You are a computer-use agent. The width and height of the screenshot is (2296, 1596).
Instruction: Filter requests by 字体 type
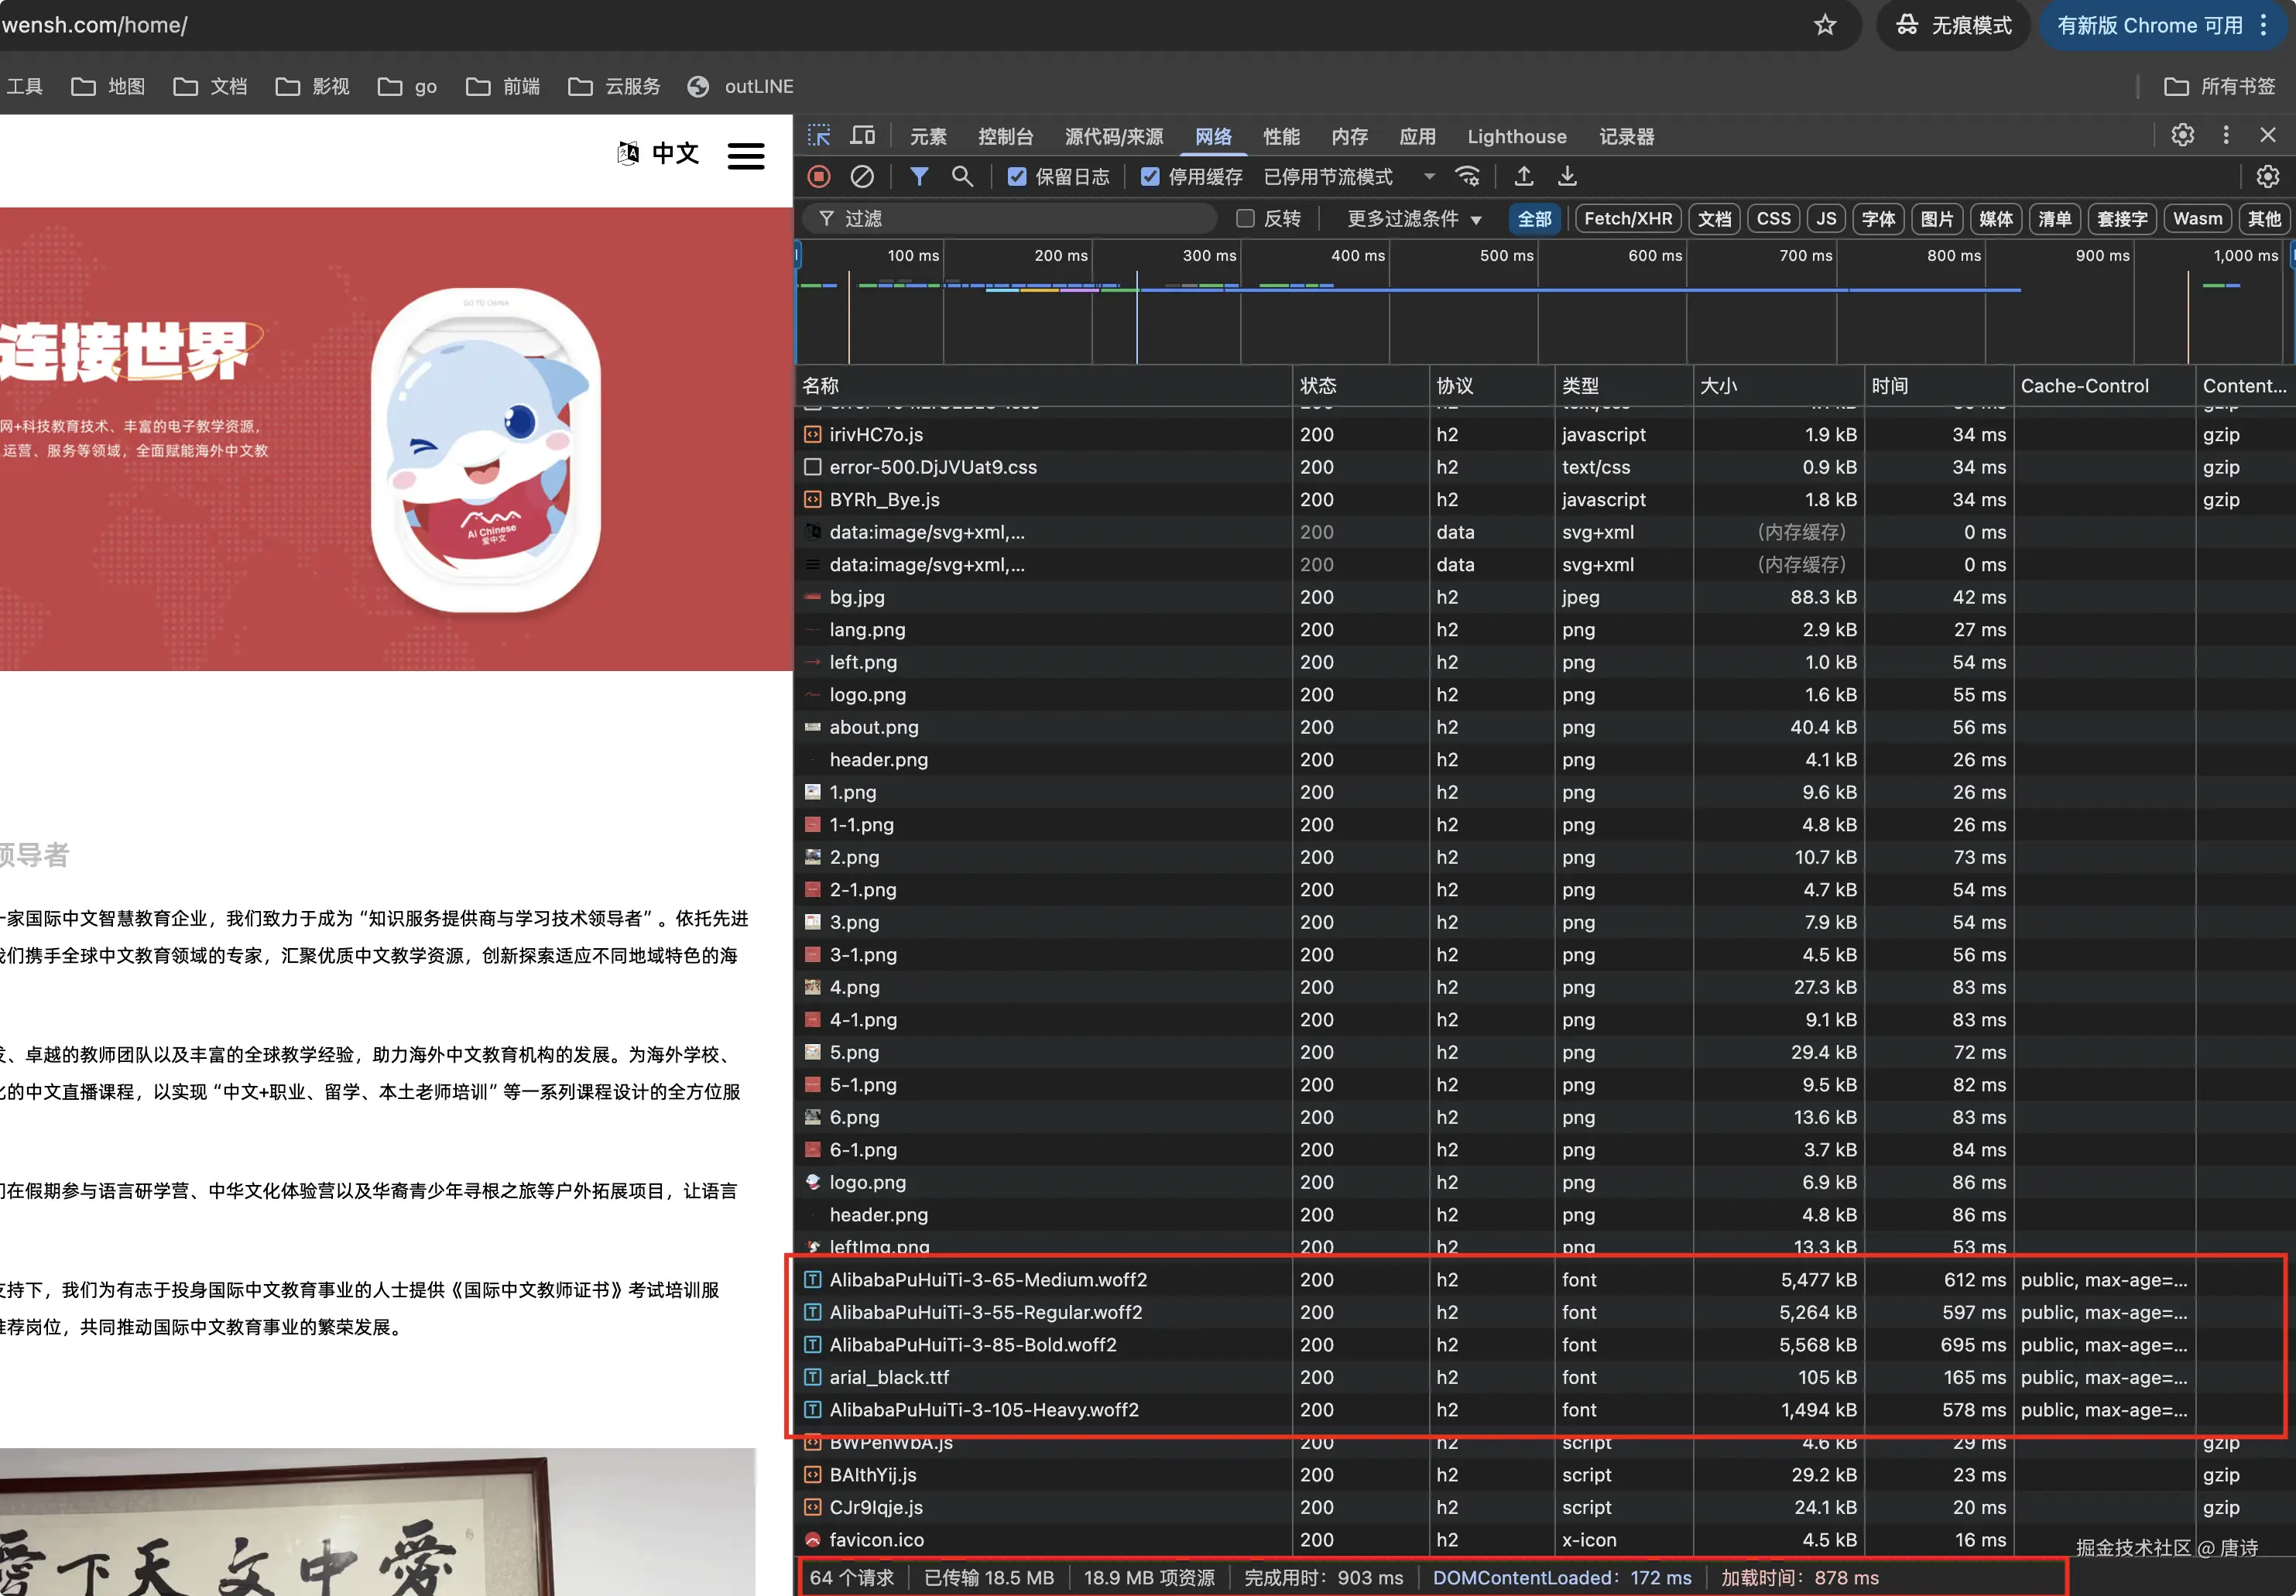1878,219
